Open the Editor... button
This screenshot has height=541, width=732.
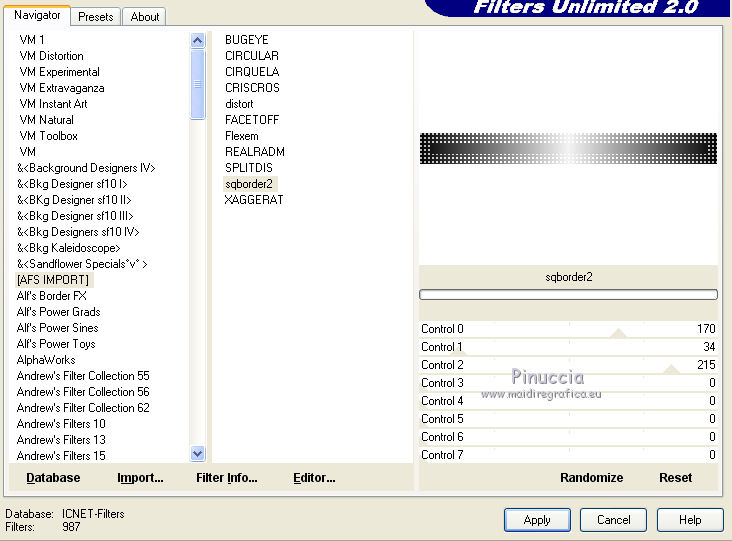tap(314, 478)
